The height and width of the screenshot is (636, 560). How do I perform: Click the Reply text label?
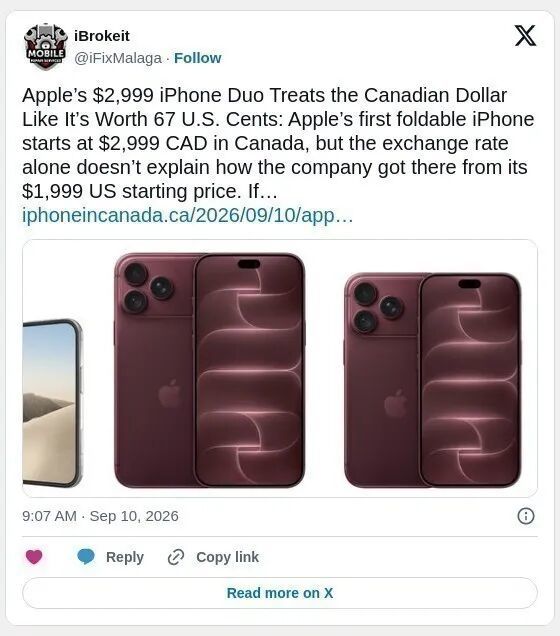[125, 557]
